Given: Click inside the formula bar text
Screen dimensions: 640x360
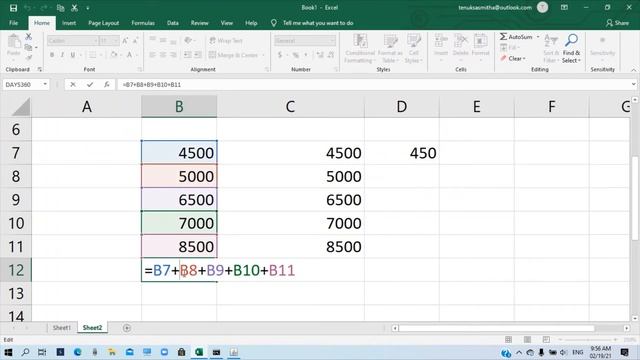Looking at the screenshot, I should (x=151, y=84).
